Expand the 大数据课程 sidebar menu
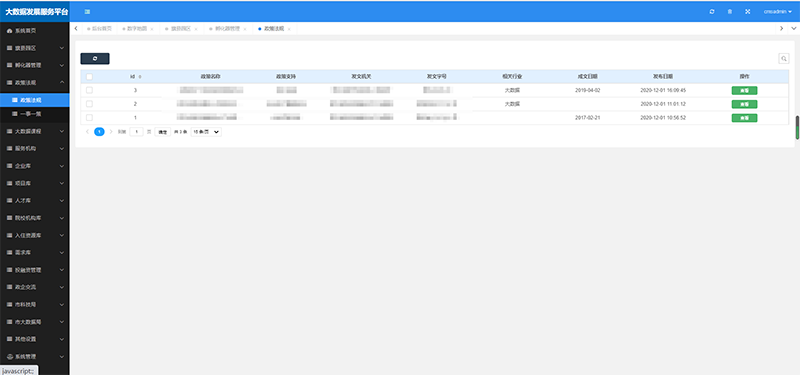 tap(35, 131)
